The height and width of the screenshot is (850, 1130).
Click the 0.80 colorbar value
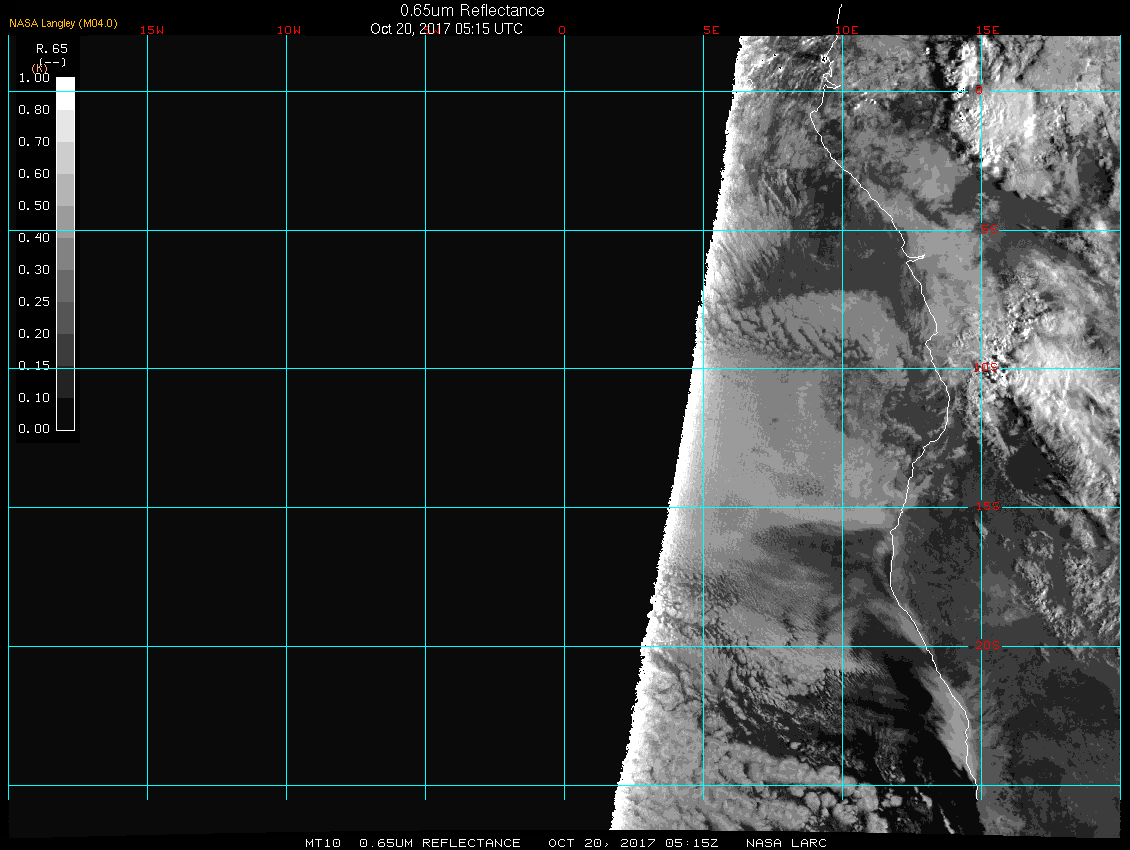(x=34, y=110)
